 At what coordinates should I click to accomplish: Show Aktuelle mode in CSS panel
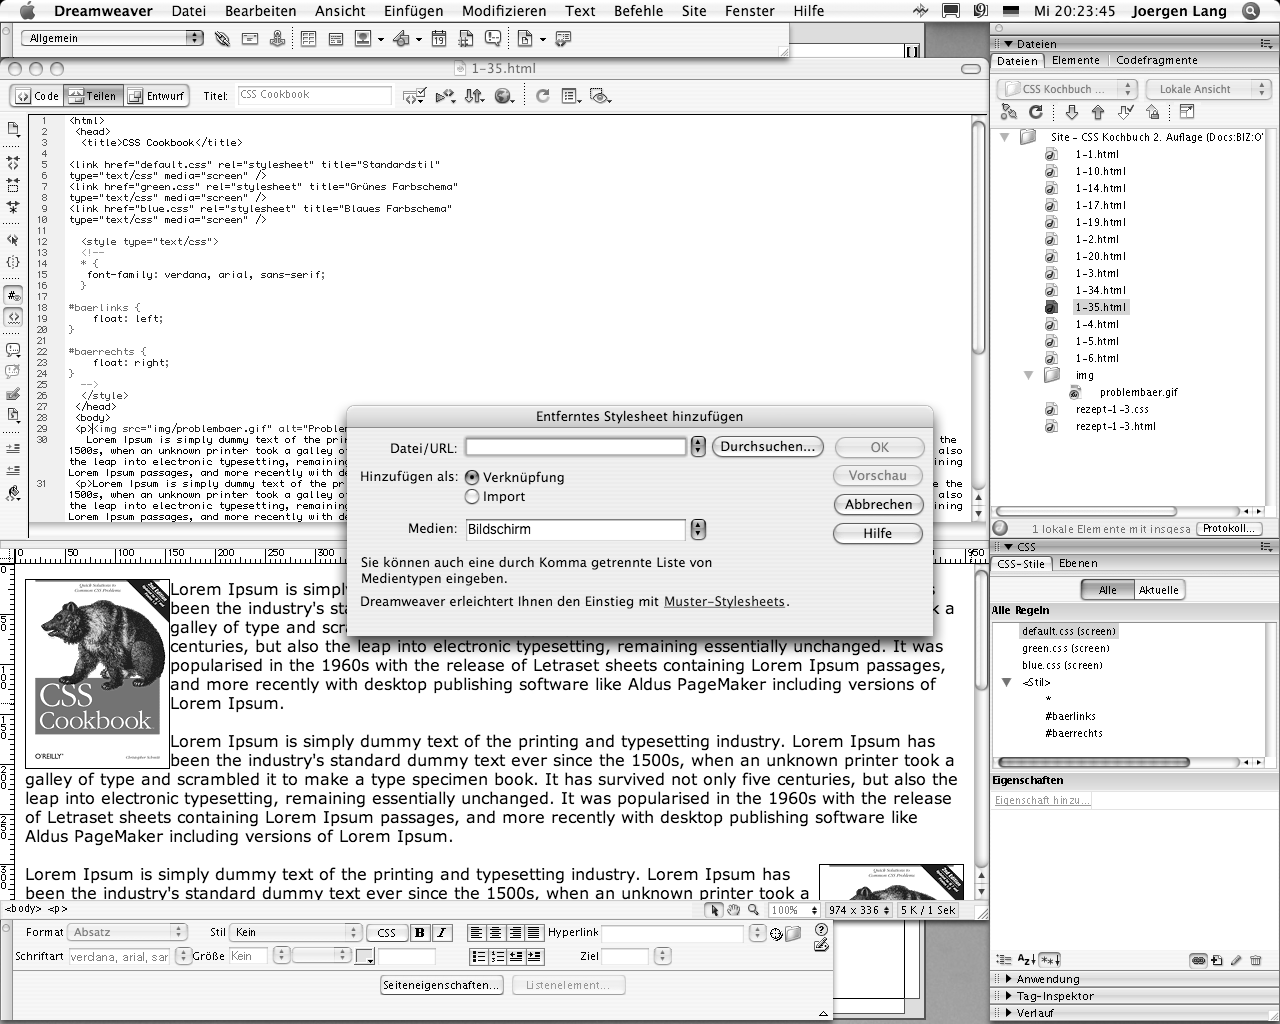coord(1158,590)
